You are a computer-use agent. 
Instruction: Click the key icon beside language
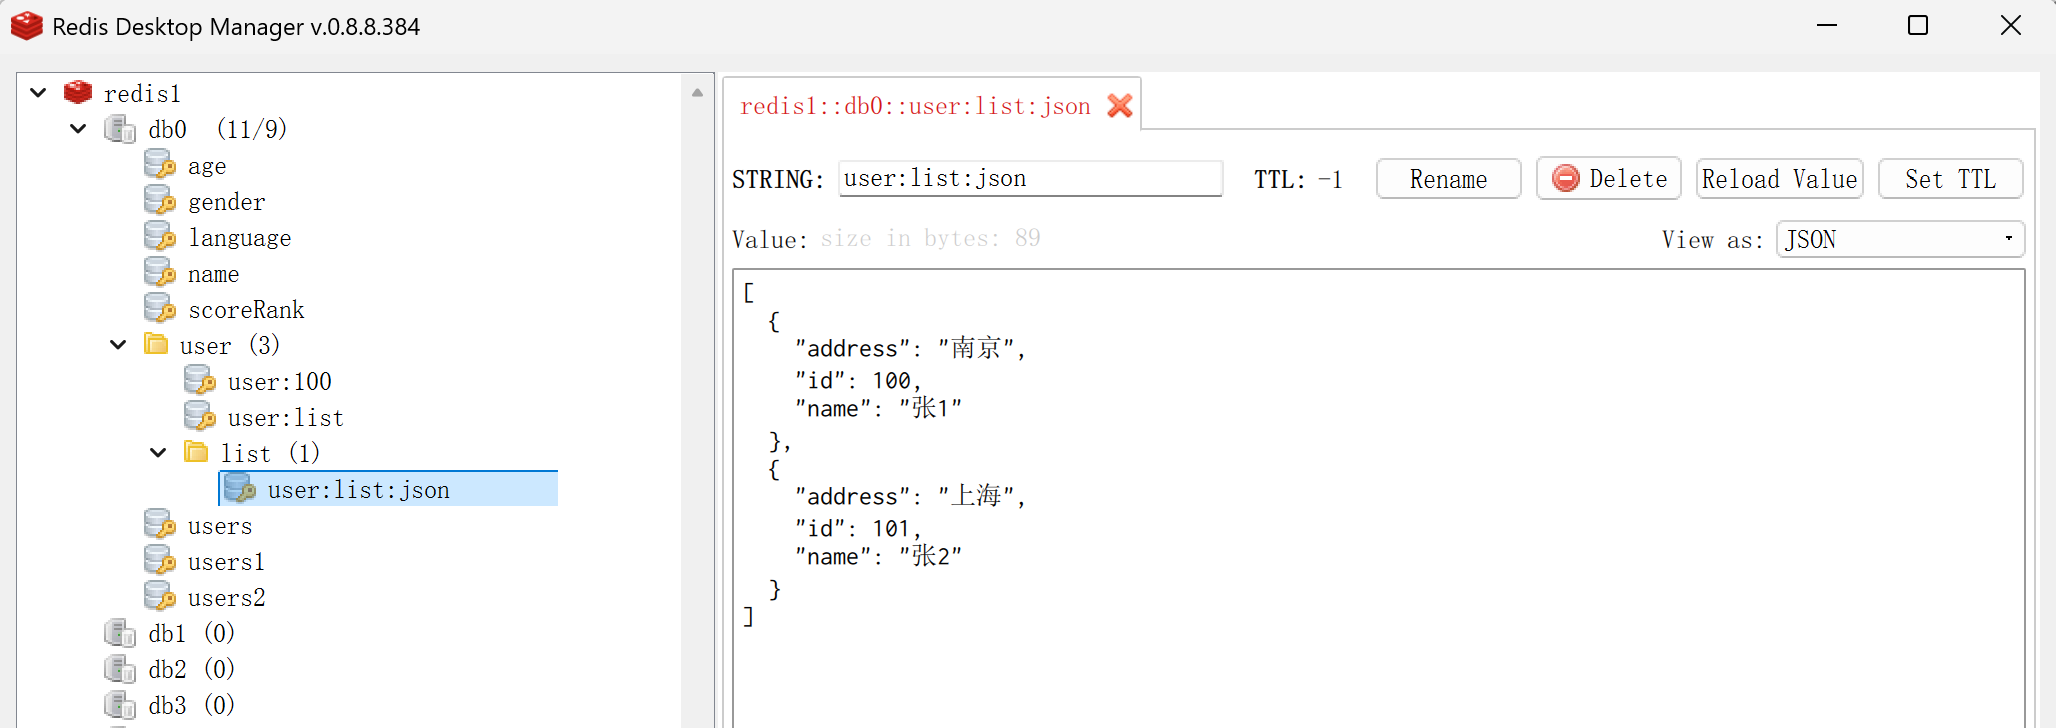(x=160, y=236)
